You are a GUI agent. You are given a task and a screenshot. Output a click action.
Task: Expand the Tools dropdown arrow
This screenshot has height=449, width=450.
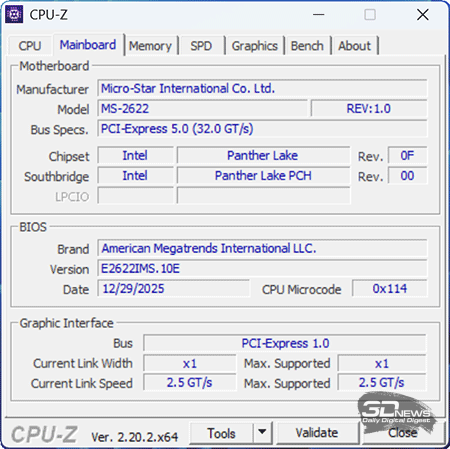[262, 433]
